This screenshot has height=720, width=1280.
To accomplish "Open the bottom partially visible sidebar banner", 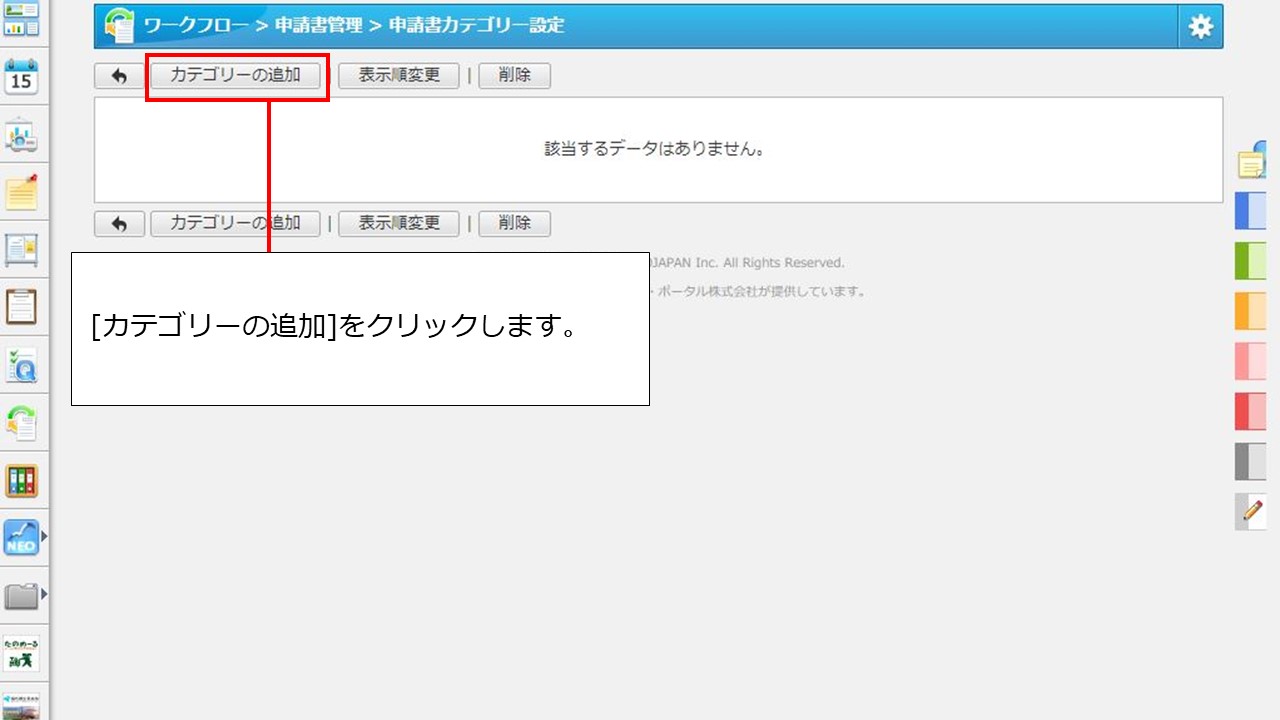I will coord(21,706).
